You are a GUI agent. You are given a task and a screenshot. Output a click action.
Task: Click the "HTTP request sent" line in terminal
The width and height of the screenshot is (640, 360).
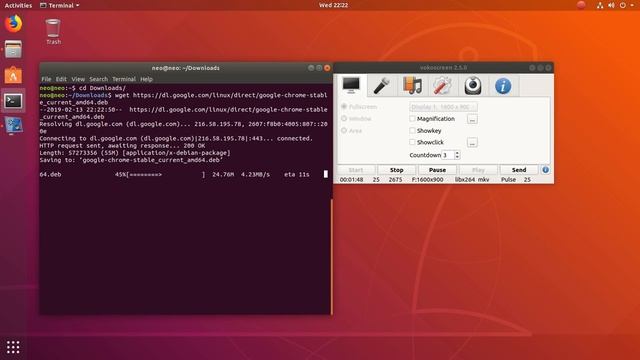tap(122, 146)
